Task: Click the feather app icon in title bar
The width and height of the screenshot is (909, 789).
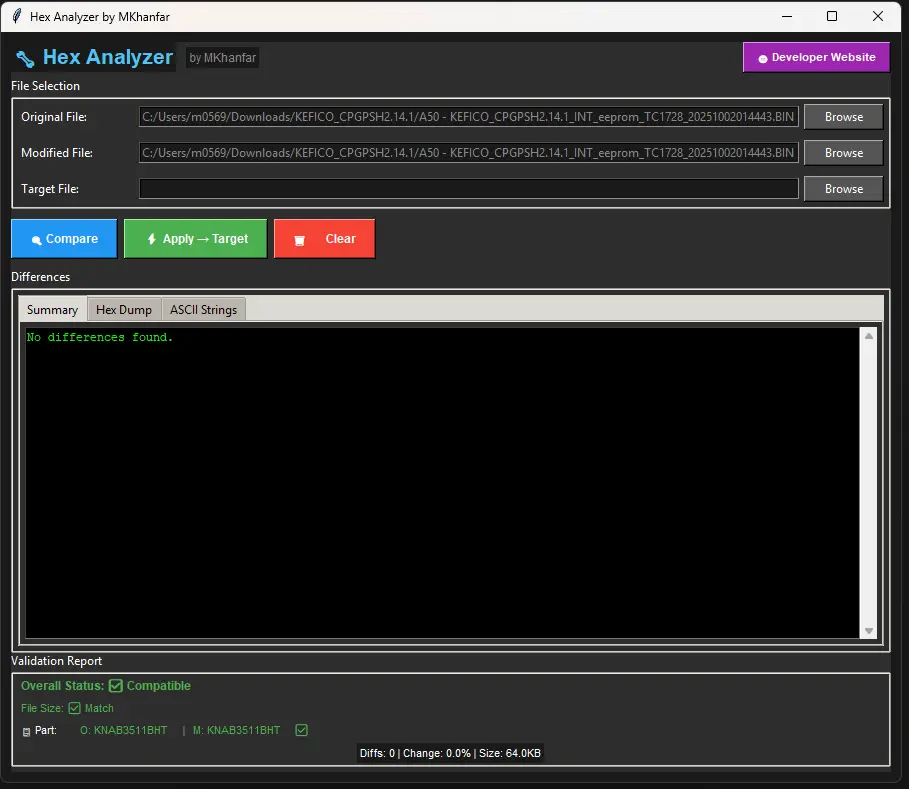Action: (x=16, y=16)
